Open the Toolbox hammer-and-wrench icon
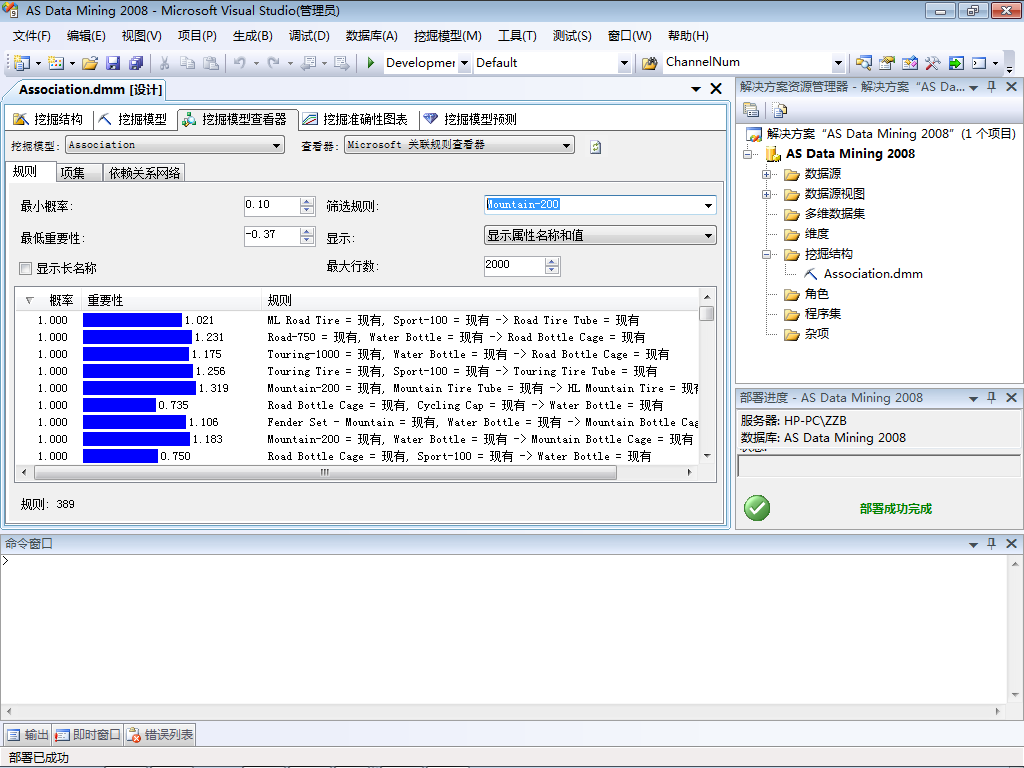This screenshot has width=1024, height=768. [x=932, y=63]
